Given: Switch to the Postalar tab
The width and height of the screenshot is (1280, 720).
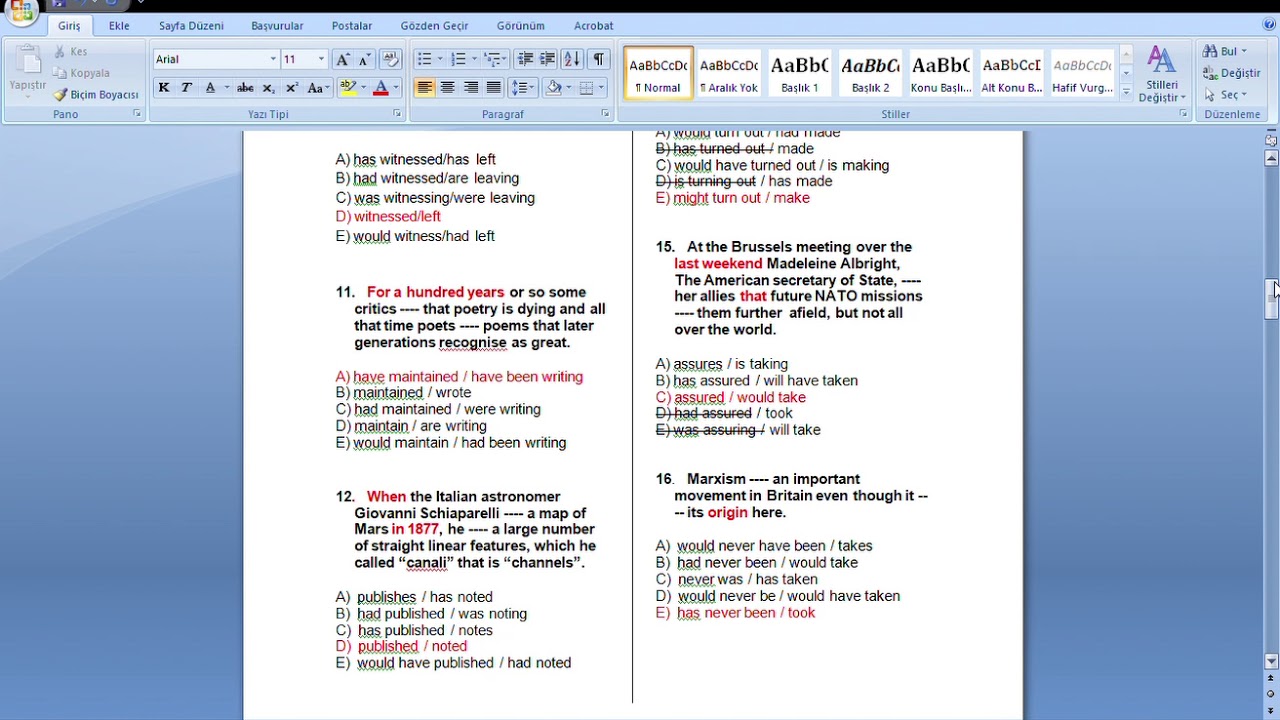Looking at the screenshot, I should 352,25.
